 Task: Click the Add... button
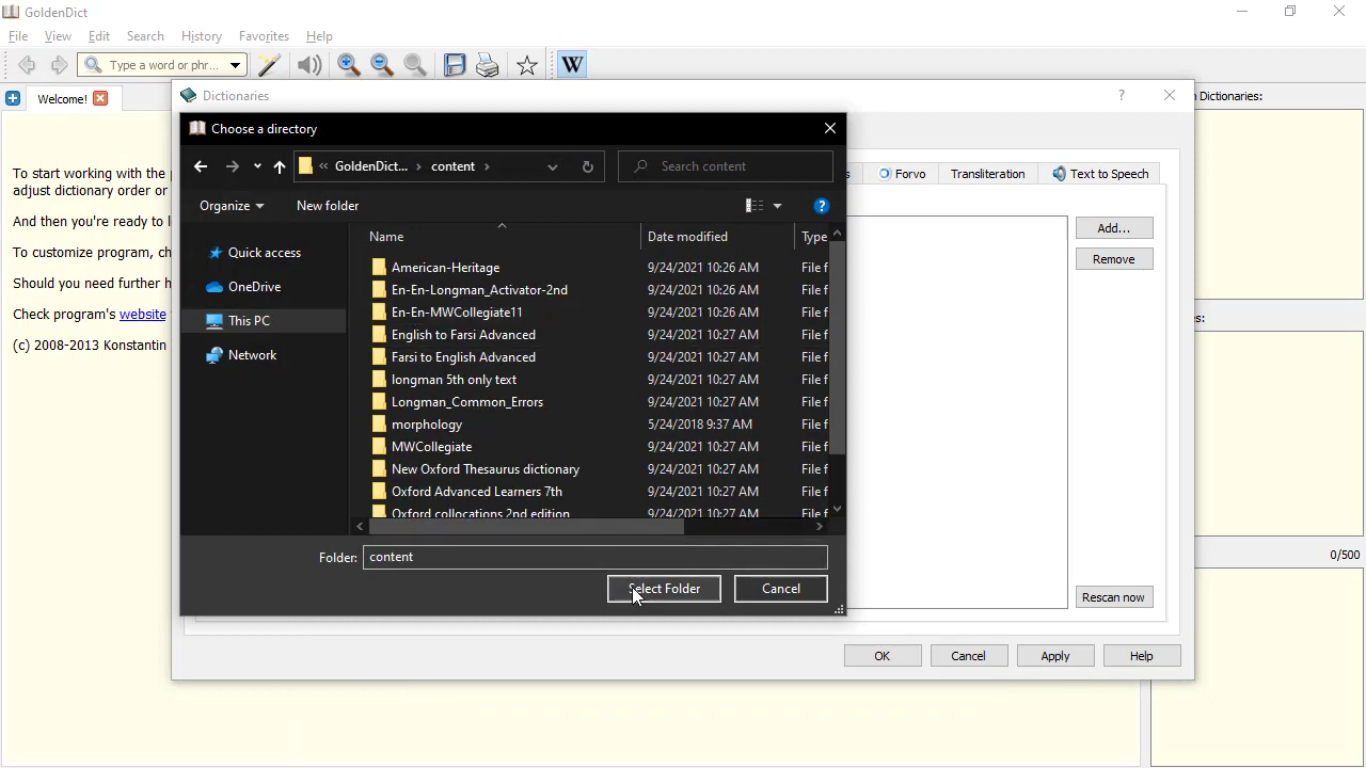tap(1114, 228)
